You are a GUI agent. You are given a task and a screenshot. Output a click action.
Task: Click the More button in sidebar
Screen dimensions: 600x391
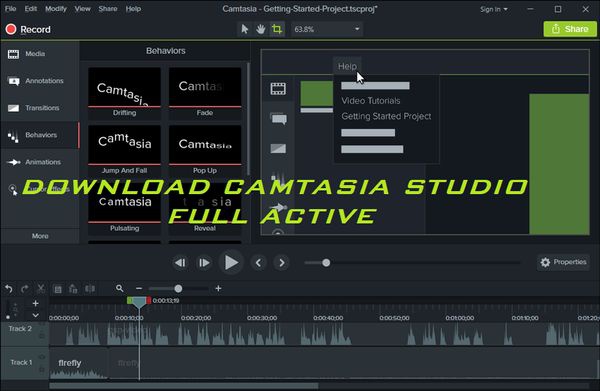(x=40, y=236)
